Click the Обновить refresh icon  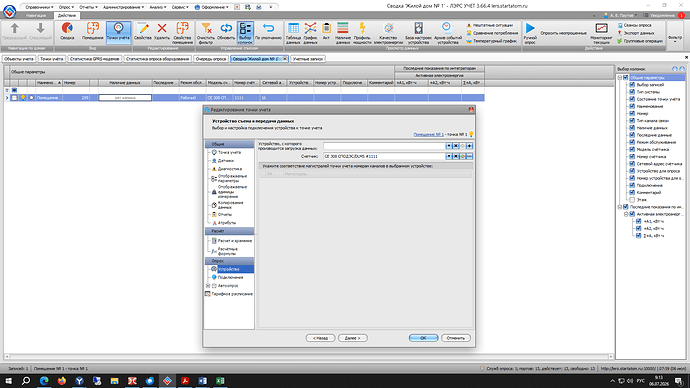(x=226, y=32)
